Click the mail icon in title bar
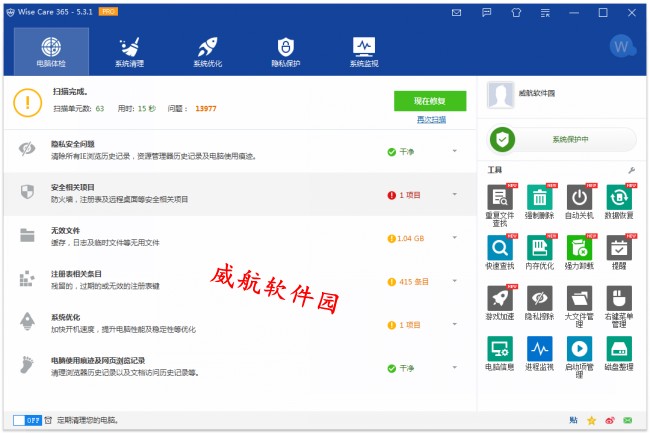This screenshot has height=433, width=650. pyautogui.click(x=456, y=13)
